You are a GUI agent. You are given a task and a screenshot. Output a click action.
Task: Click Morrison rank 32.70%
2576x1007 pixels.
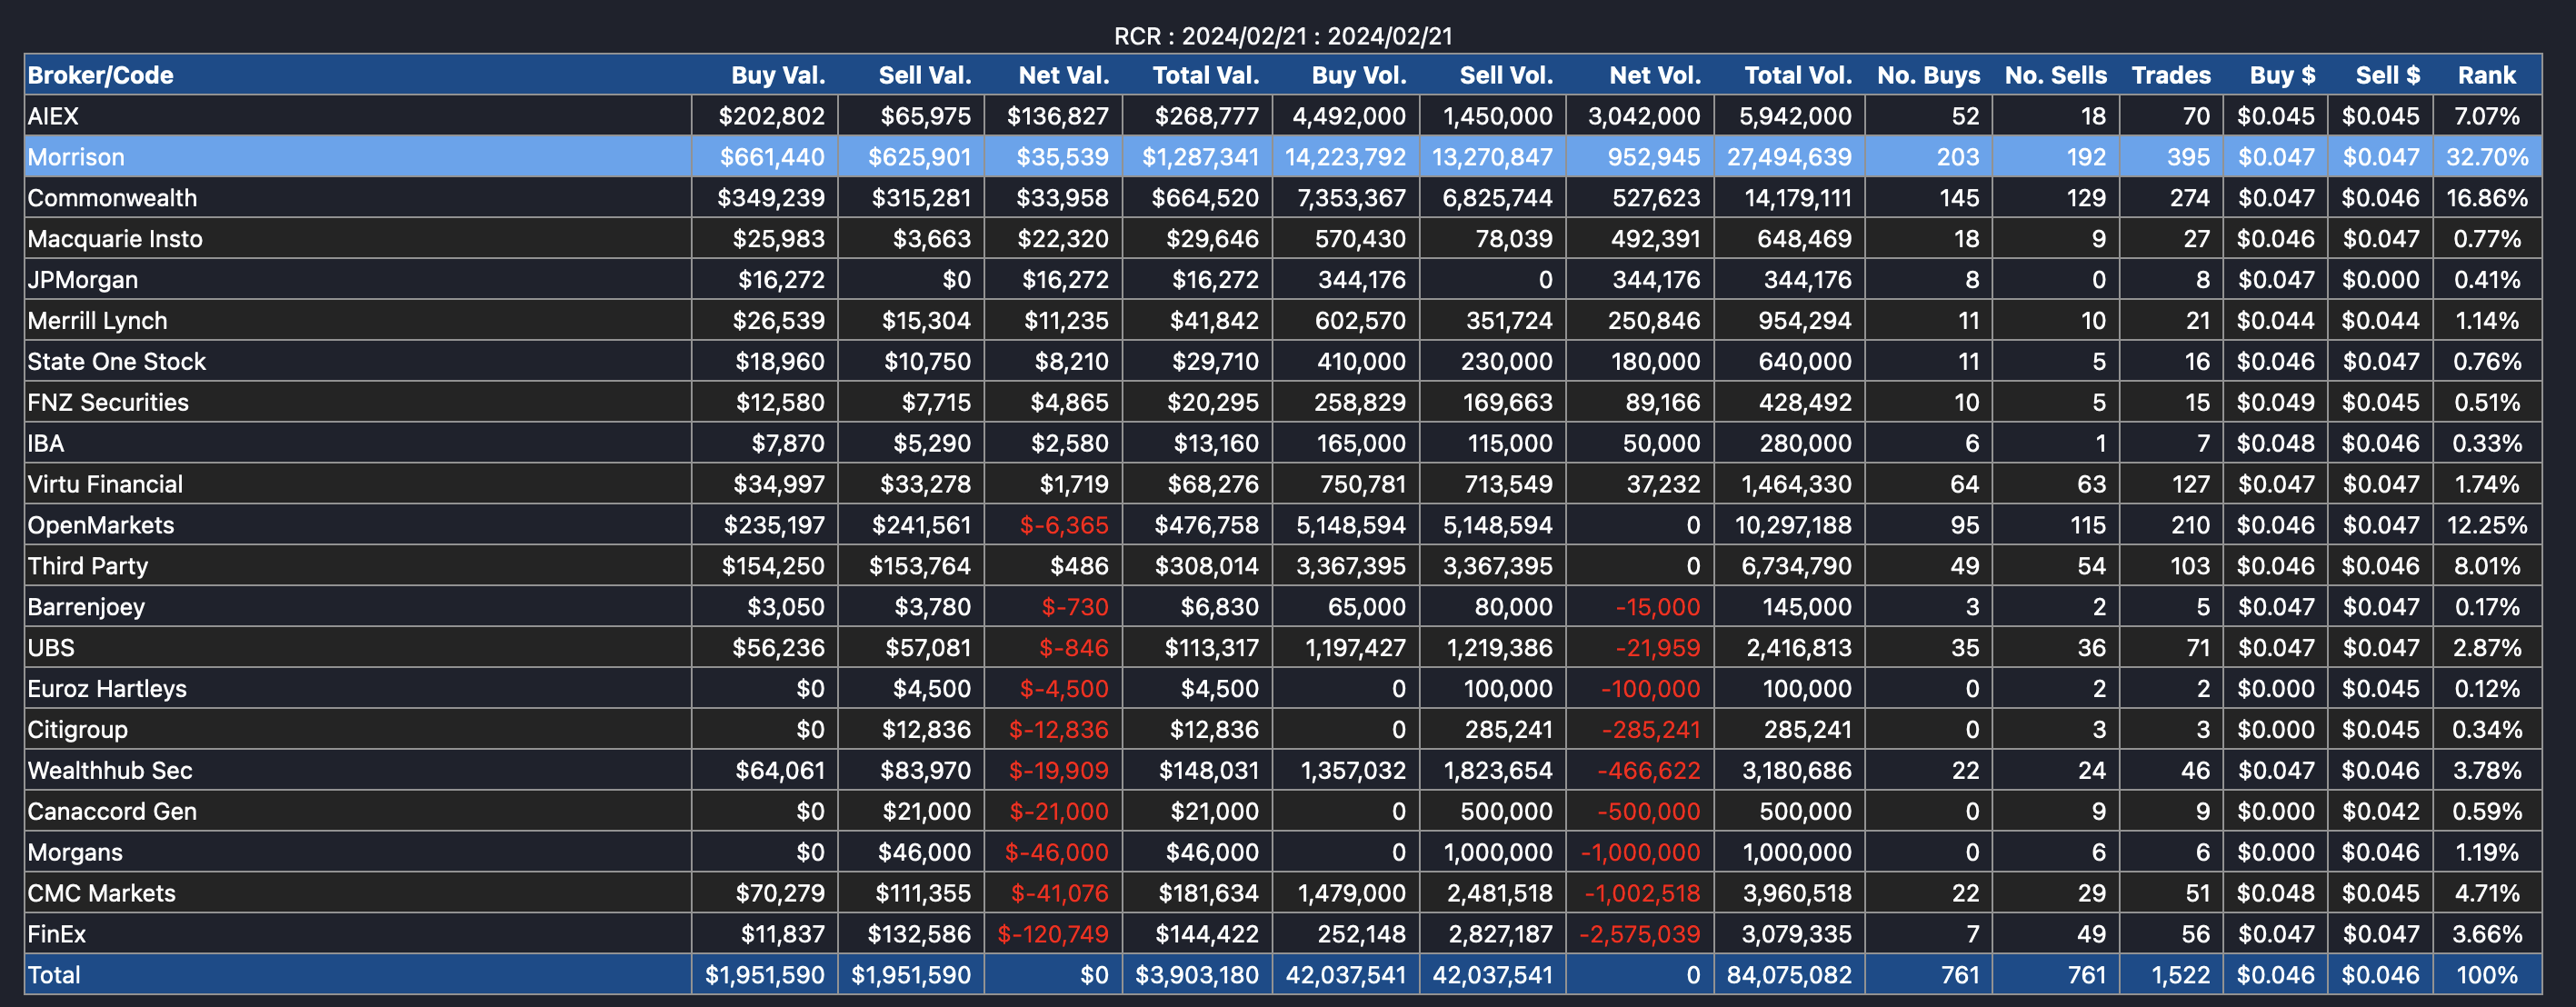pos(2487,157)
